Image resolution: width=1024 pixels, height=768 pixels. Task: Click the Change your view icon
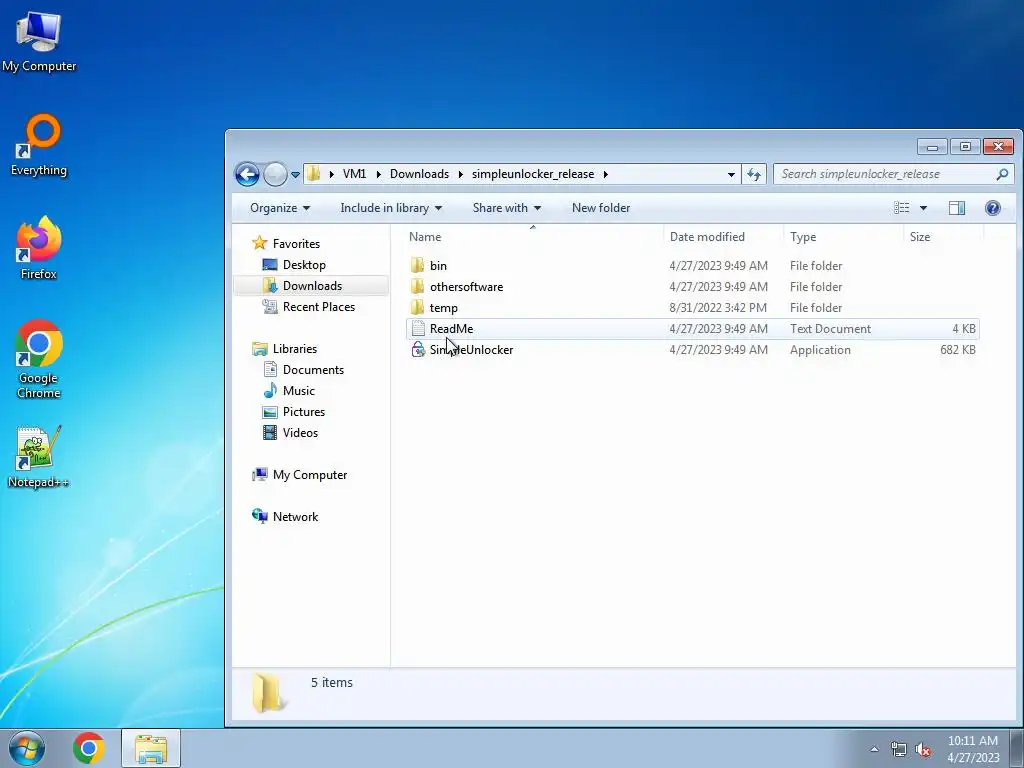(902, 208)
